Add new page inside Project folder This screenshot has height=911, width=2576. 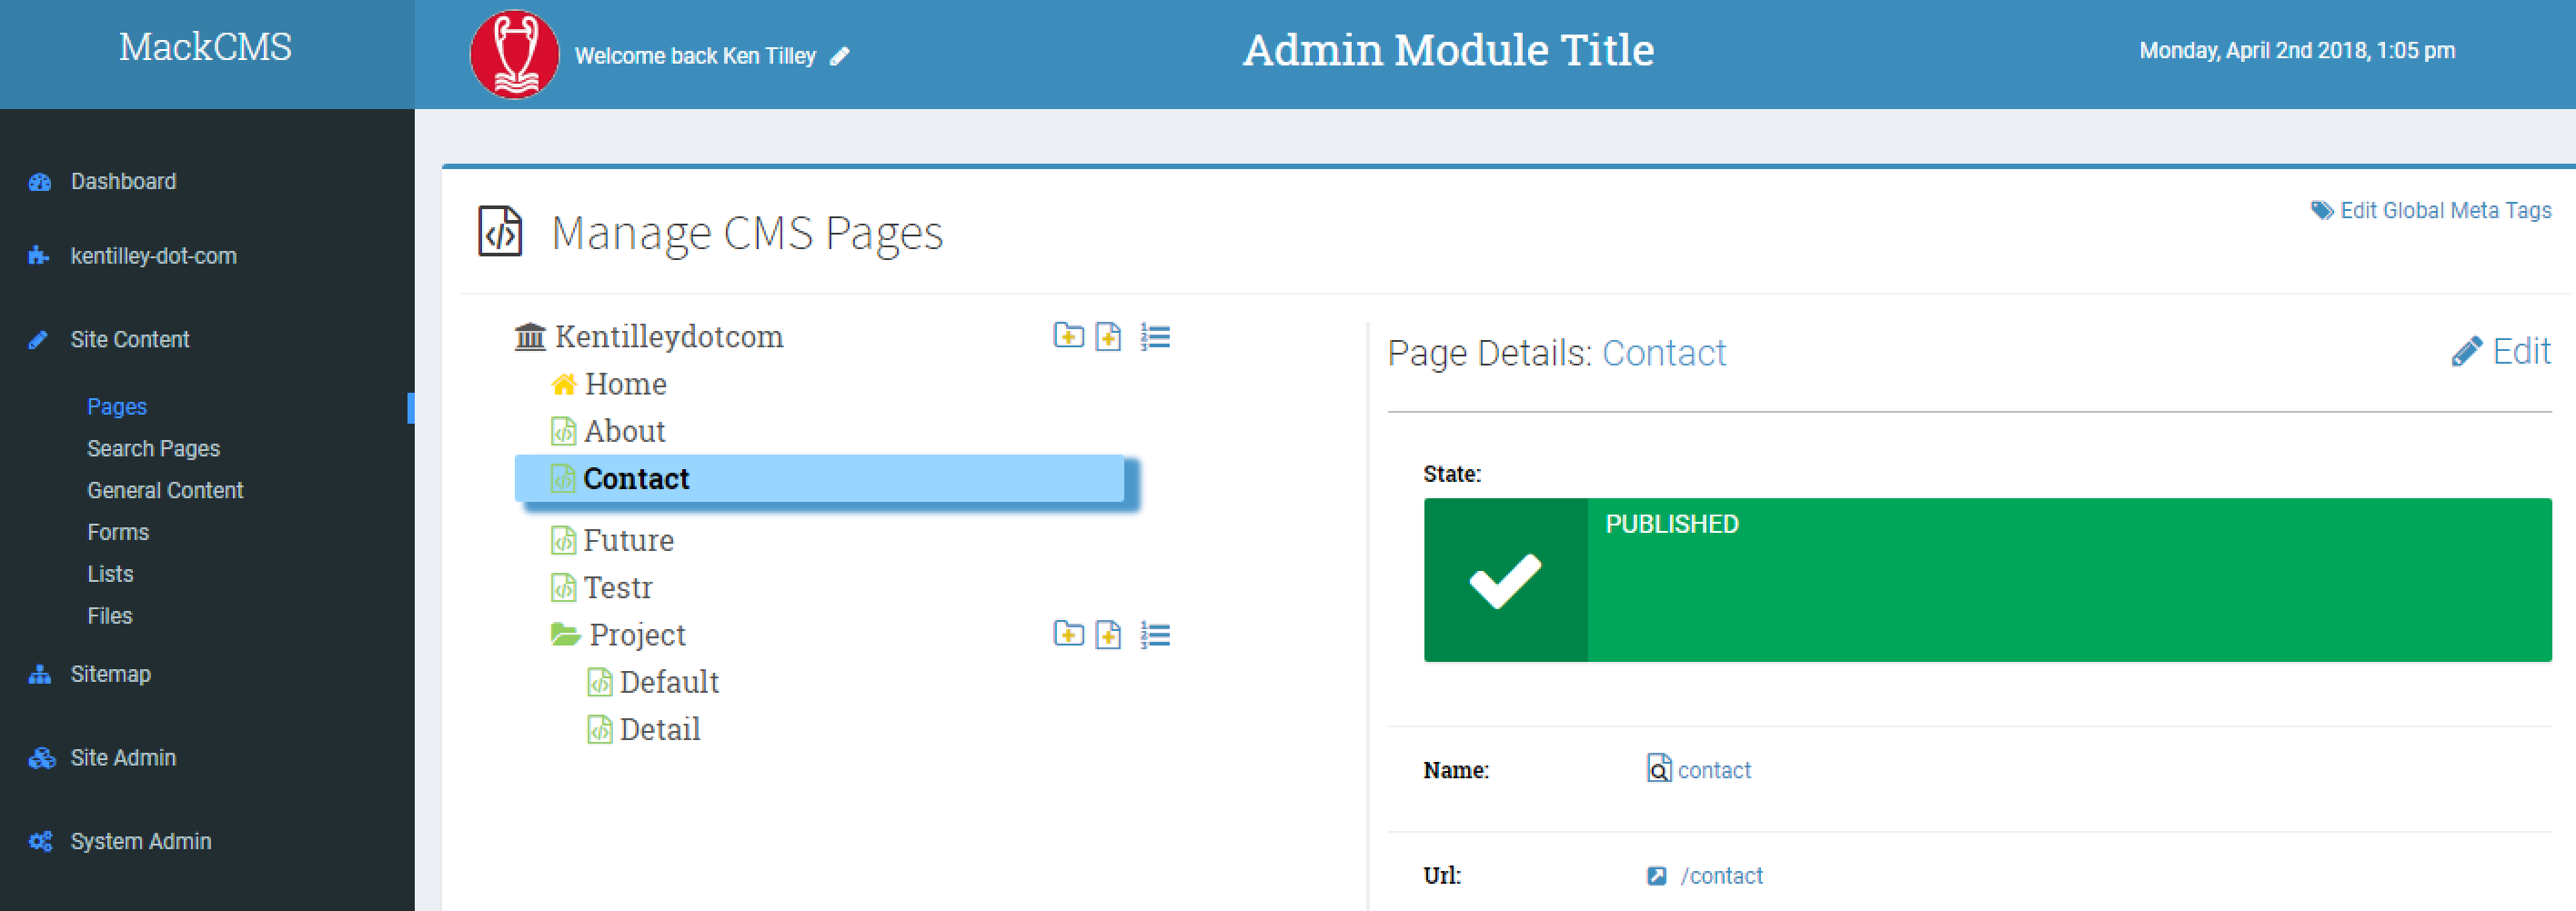point(1108,634)
